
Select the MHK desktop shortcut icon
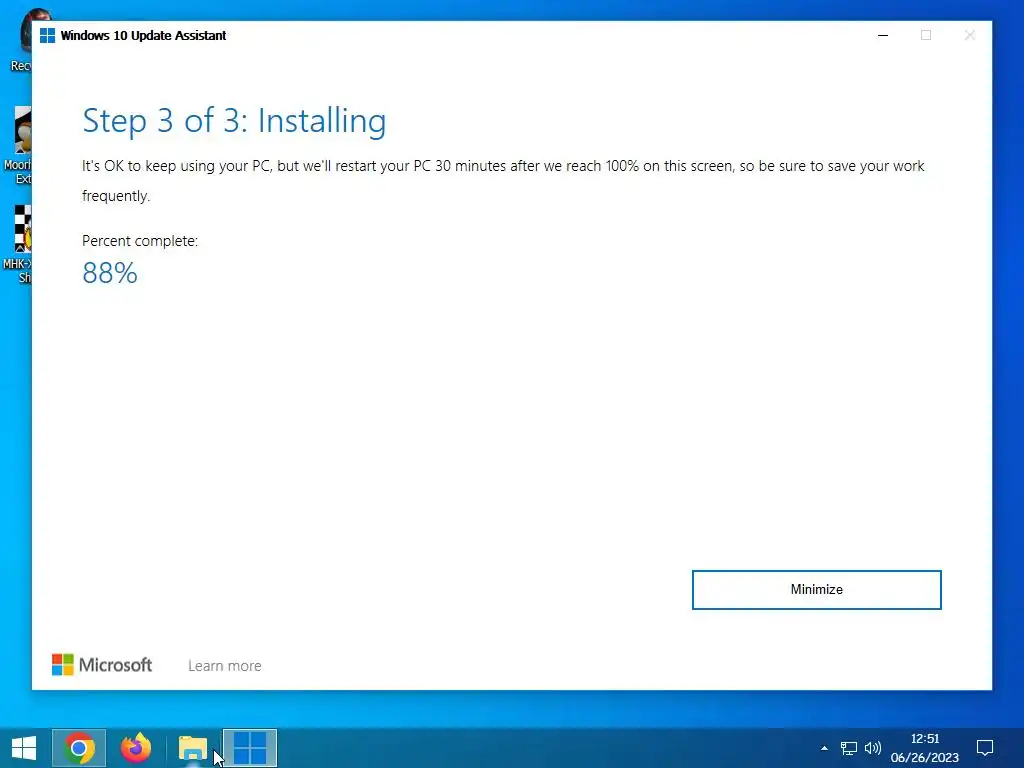[x=20, y=244]
